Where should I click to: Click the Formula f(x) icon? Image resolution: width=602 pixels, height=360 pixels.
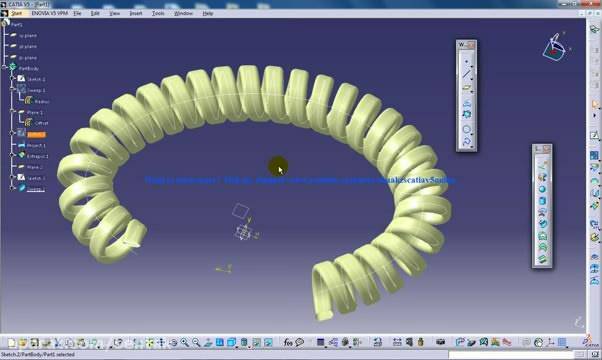click(288, 342)
